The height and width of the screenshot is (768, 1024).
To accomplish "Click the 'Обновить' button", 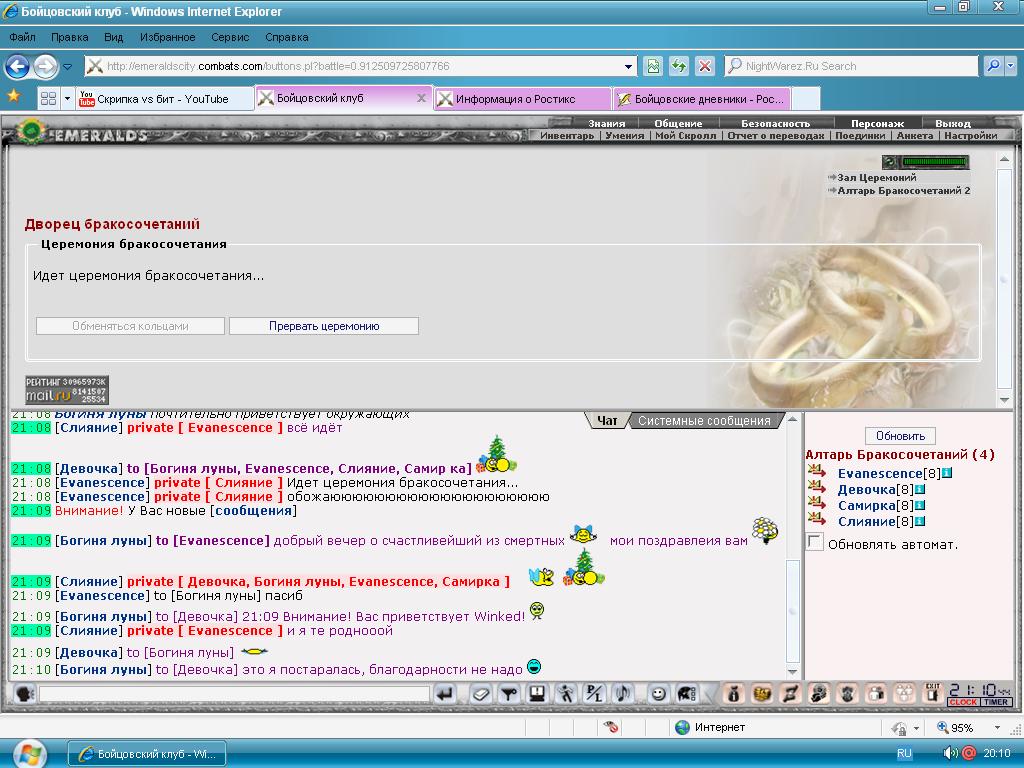I will point(900,436).
